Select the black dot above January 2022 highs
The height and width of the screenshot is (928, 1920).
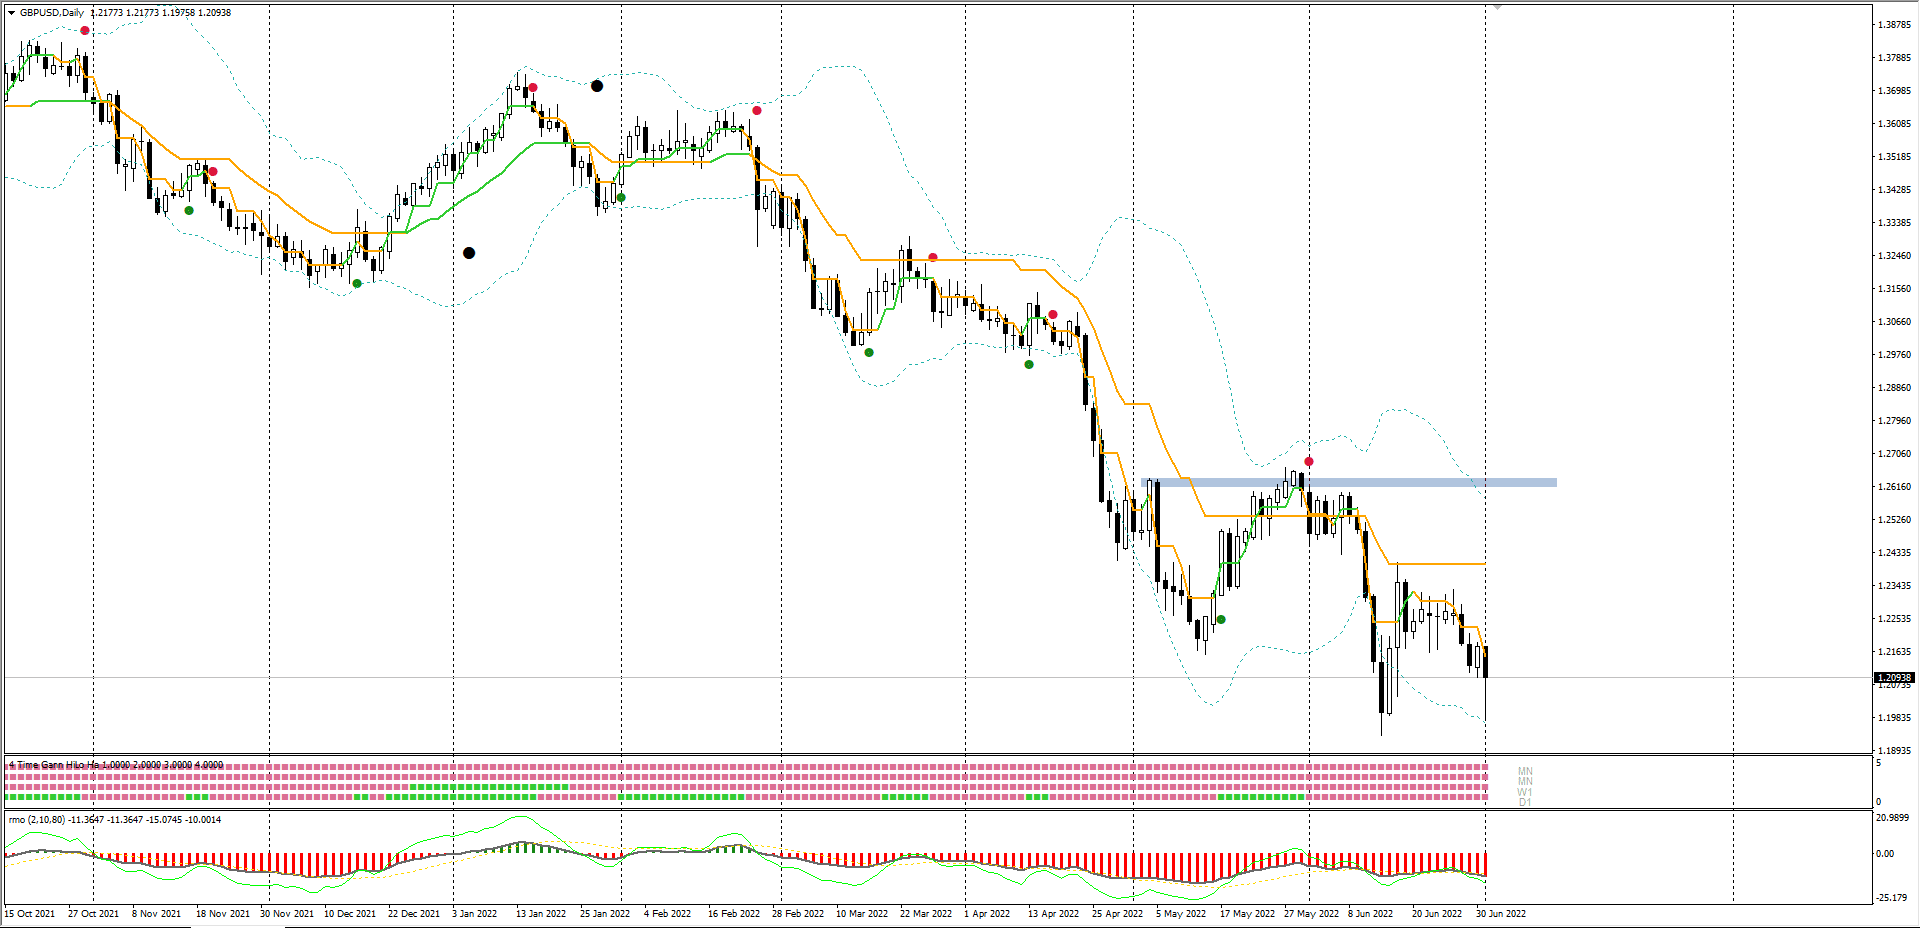597,86
